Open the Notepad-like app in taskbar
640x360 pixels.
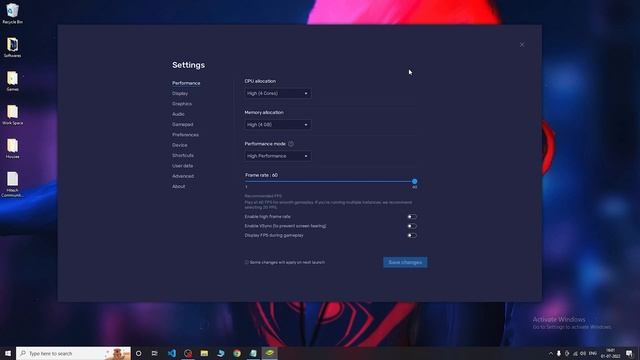tap(253, 353)
